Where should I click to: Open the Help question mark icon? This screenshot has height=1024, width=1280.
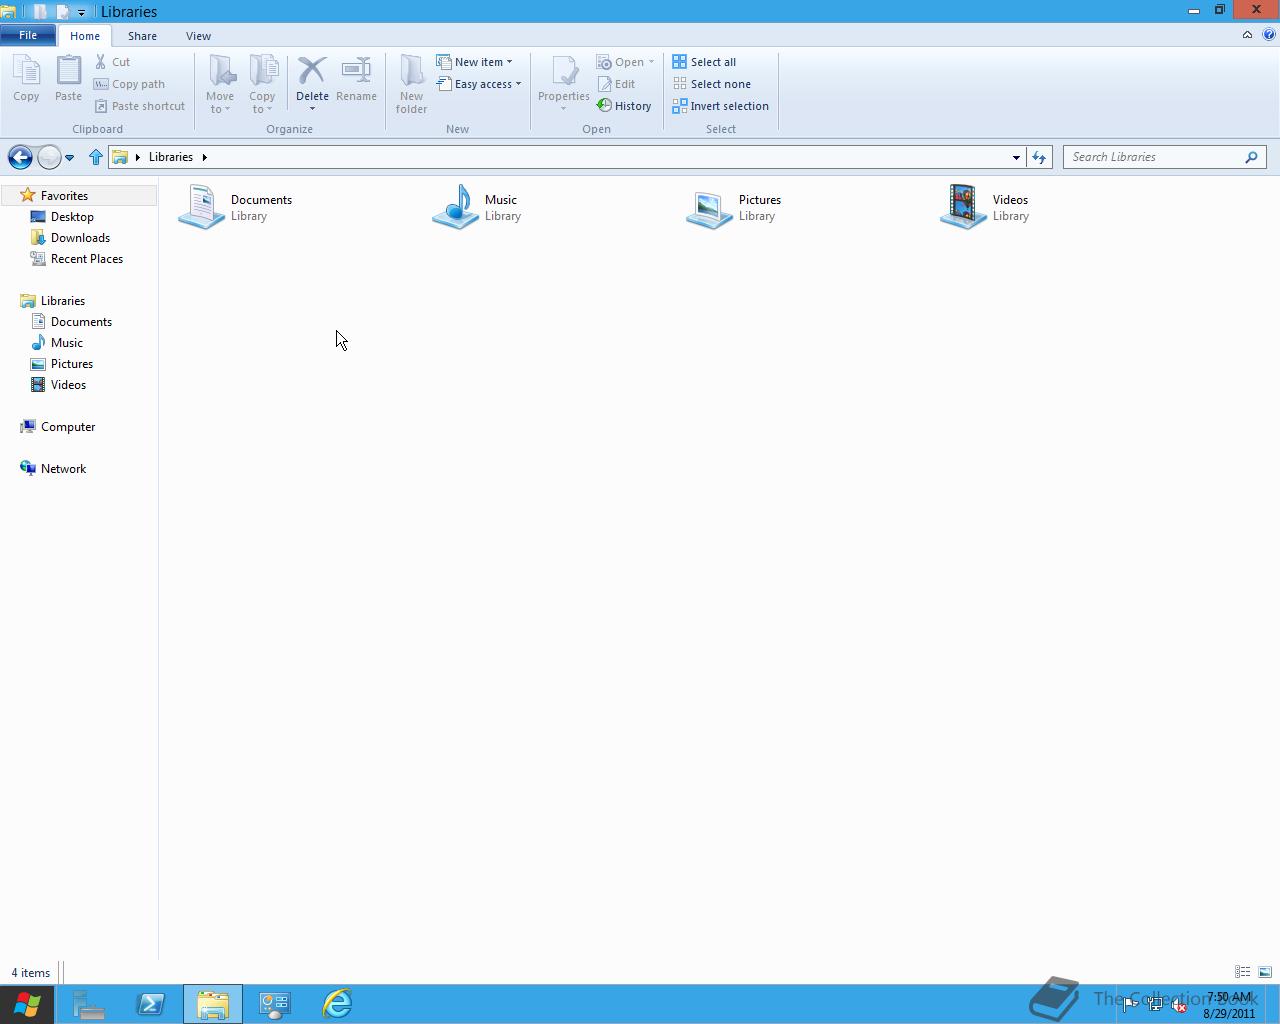pos(1269,35)
